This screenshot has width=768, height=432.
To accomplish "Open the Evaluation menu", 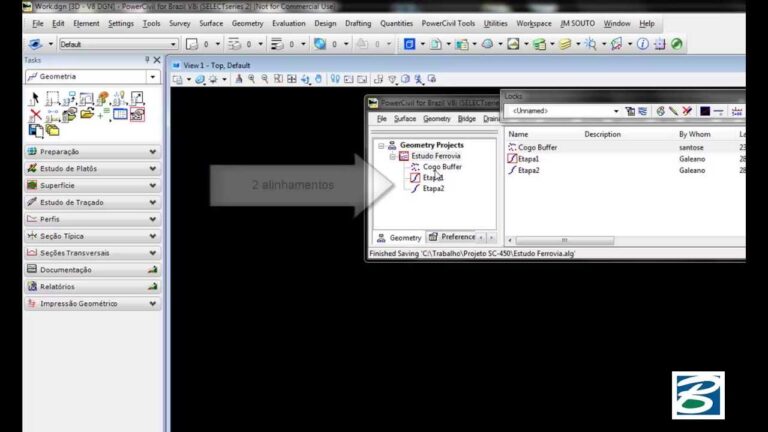I will (x=288, y=24).
